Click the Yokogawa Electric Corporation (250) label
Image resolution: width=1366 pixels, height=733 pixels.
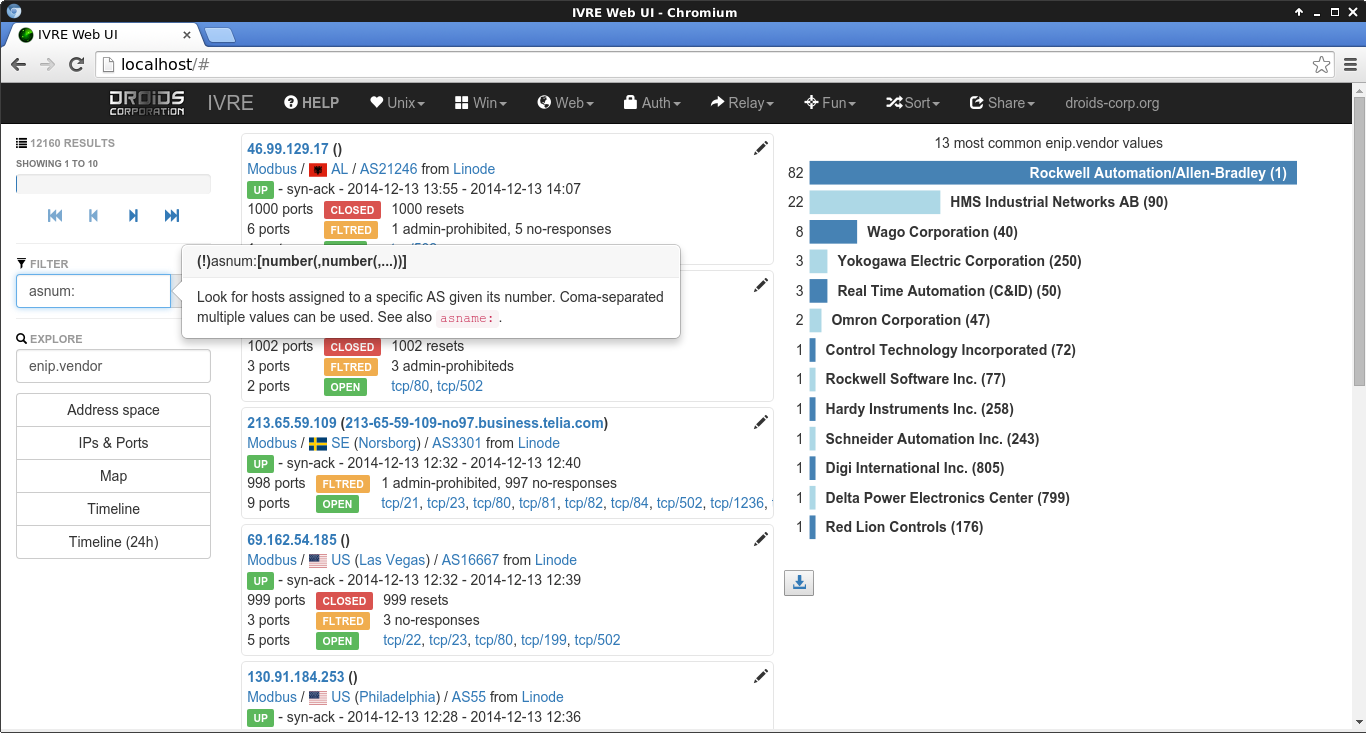[x=959, y=261]
